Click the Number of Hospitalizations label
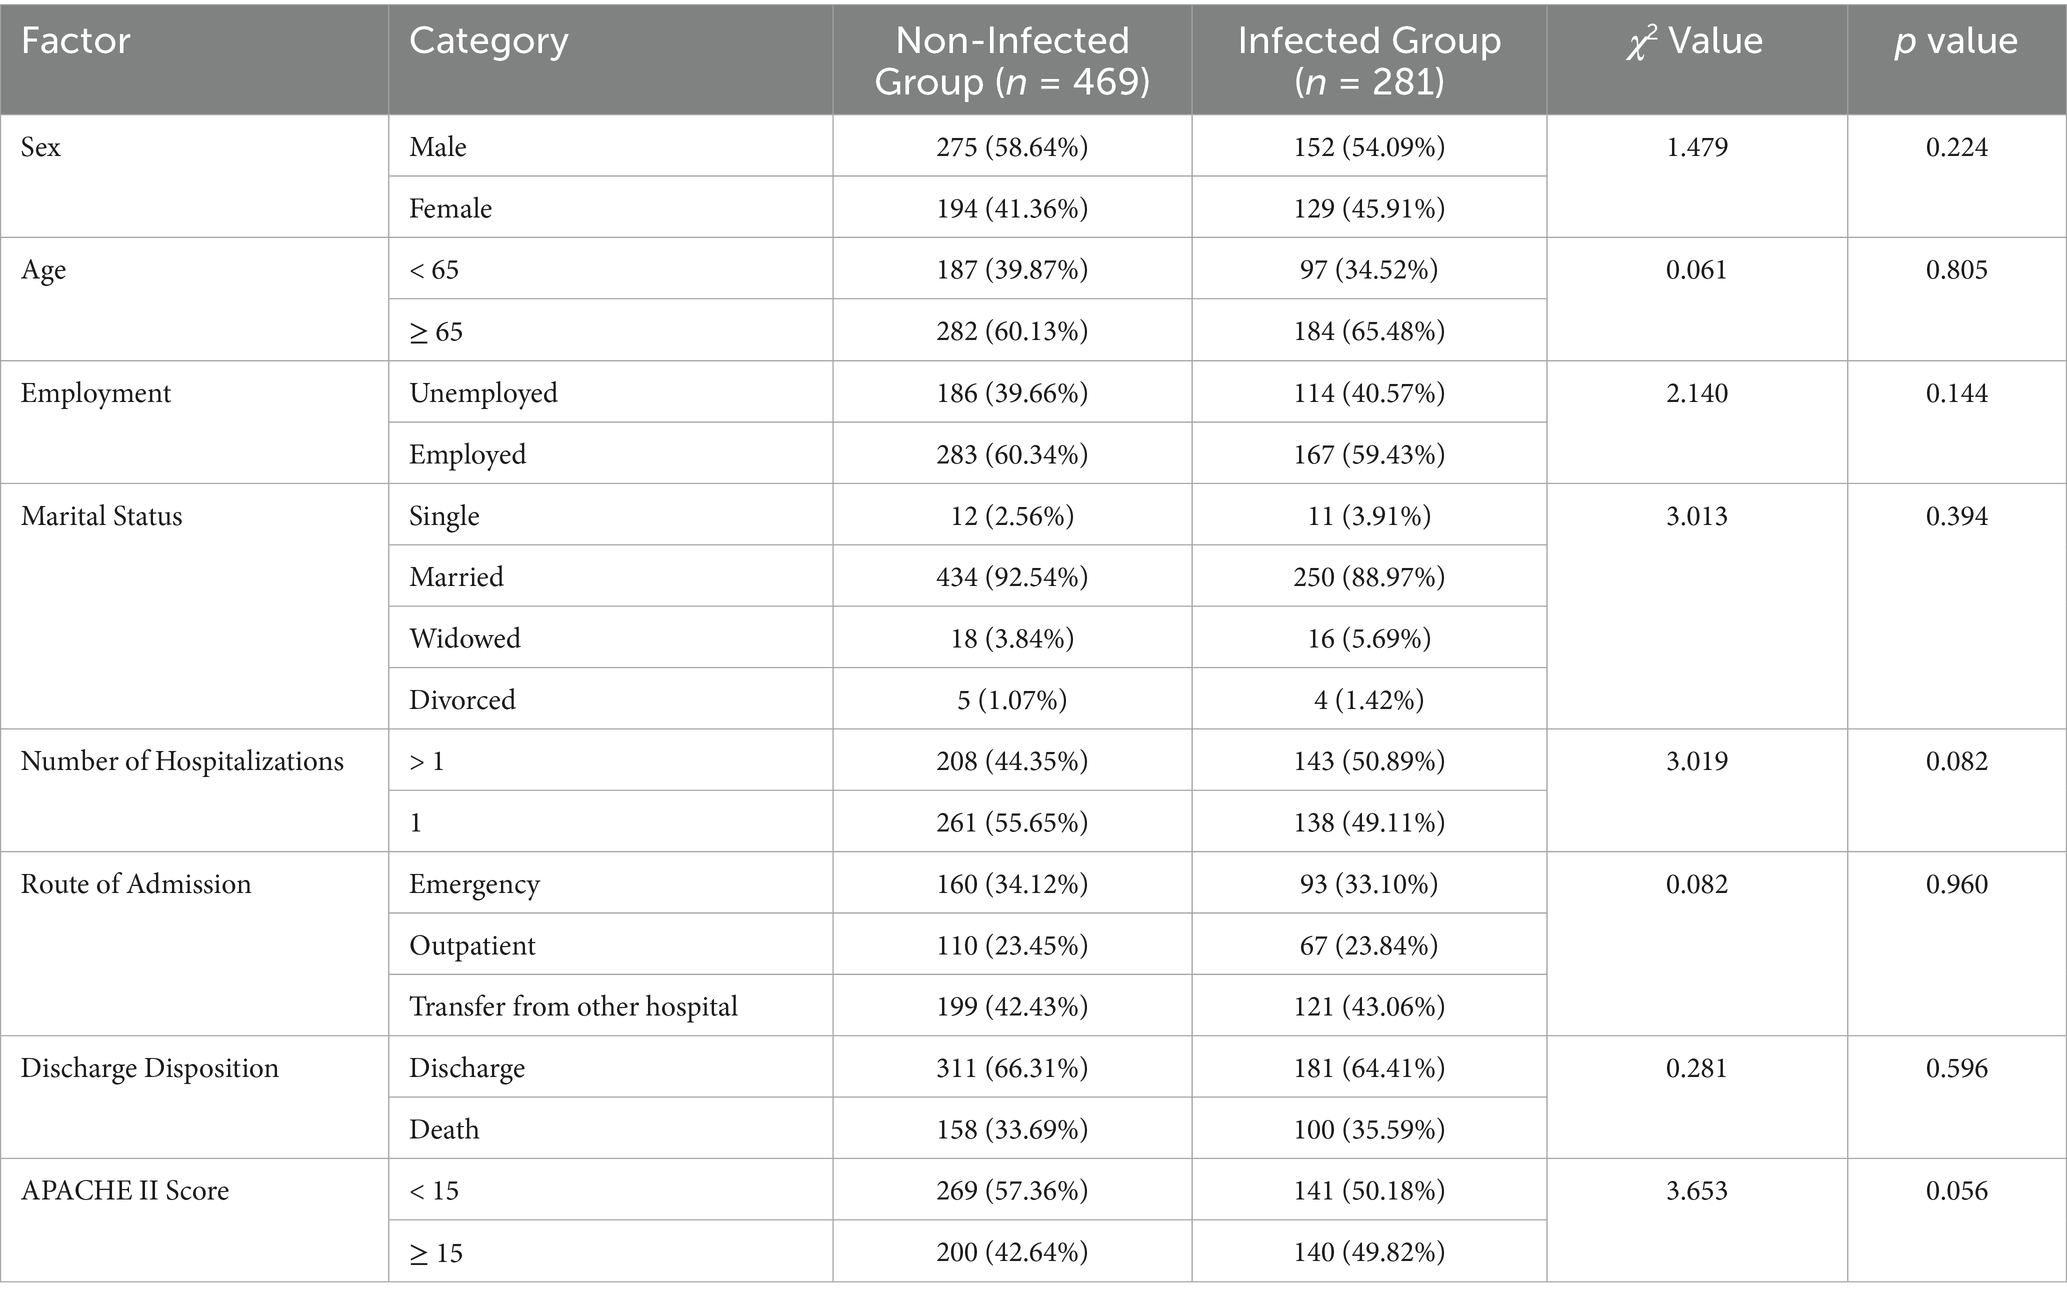2067x1300 pixels. [182, 761]
